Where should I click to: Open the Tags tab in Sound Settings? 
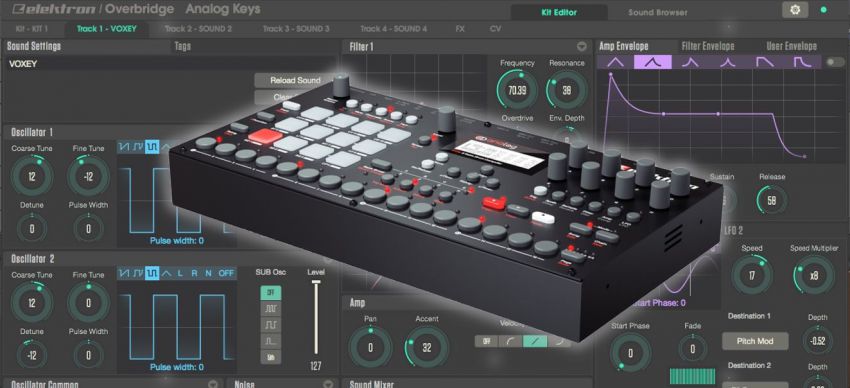tap(183, 47)
